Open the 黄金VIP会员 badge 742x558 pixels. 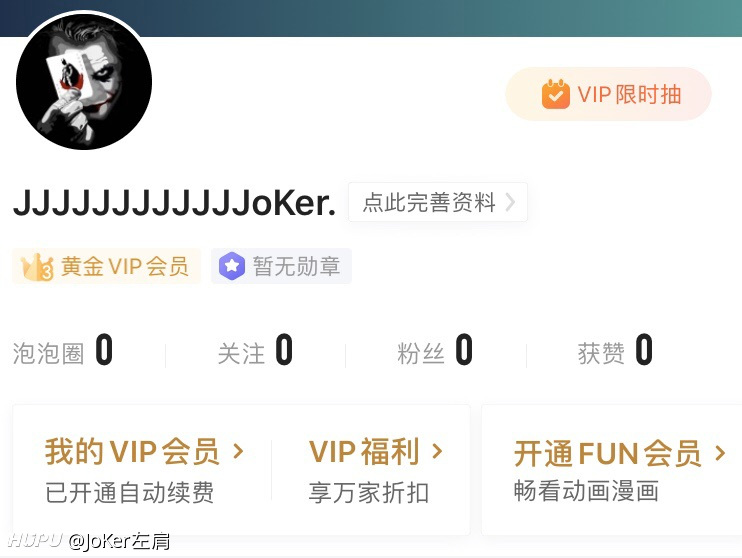coord(106,266)
